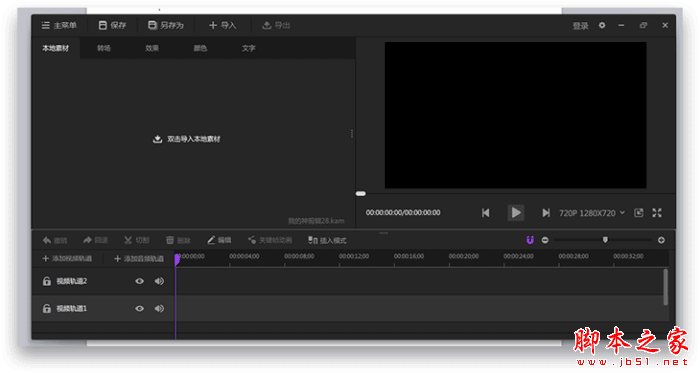The image size is (700, 373).
Task: Click 添加视频轨道 add video track
Action: pyautogui.click(x=67, y=259)
